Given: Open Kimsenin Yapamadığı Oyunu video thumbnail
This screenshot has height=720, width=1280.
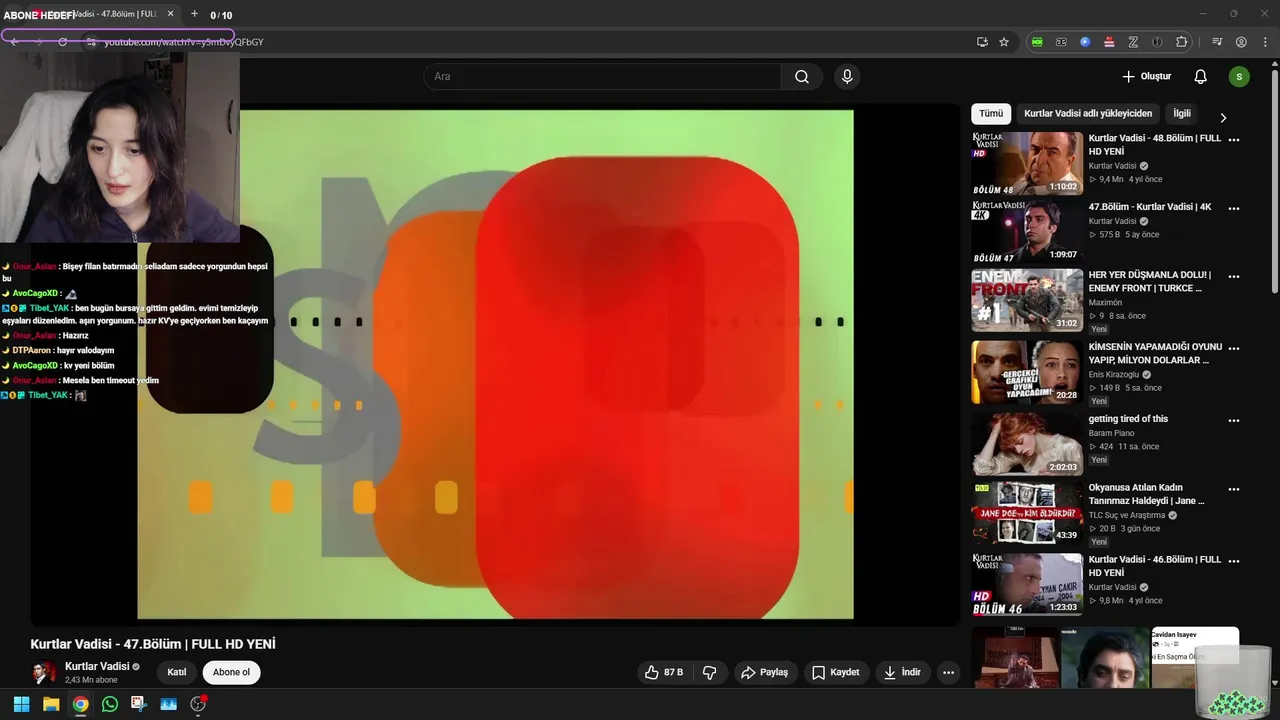Looking at the screenshot, I should (1027, 372).
